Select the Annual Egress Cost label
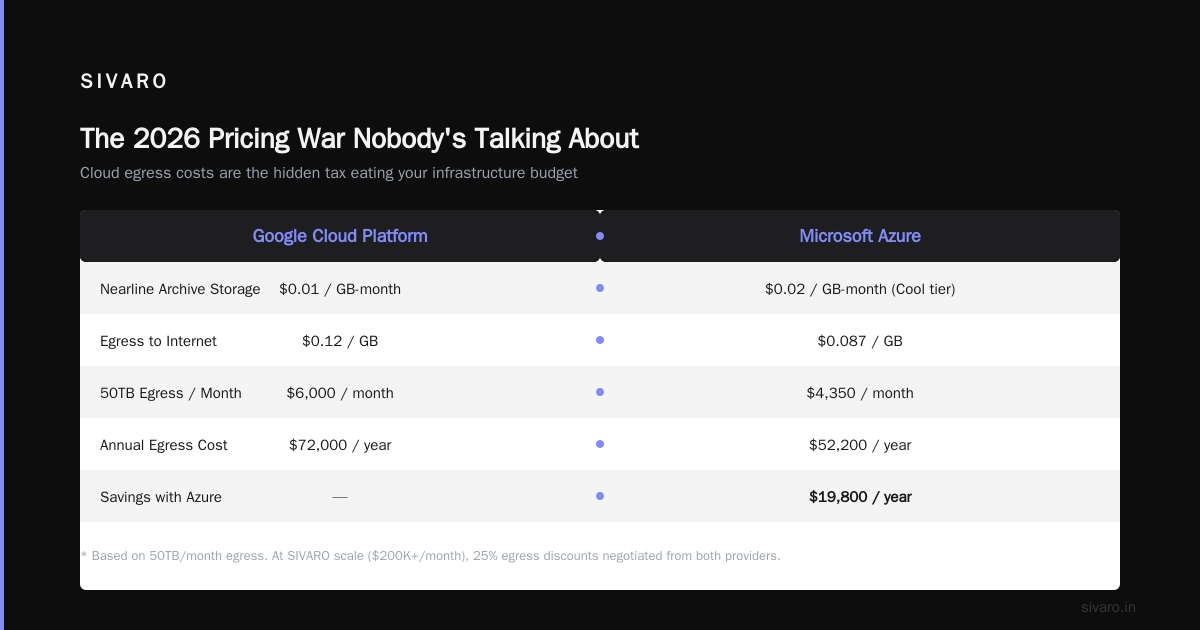Viewport: 1200px width, 630px height. (164, 445)
